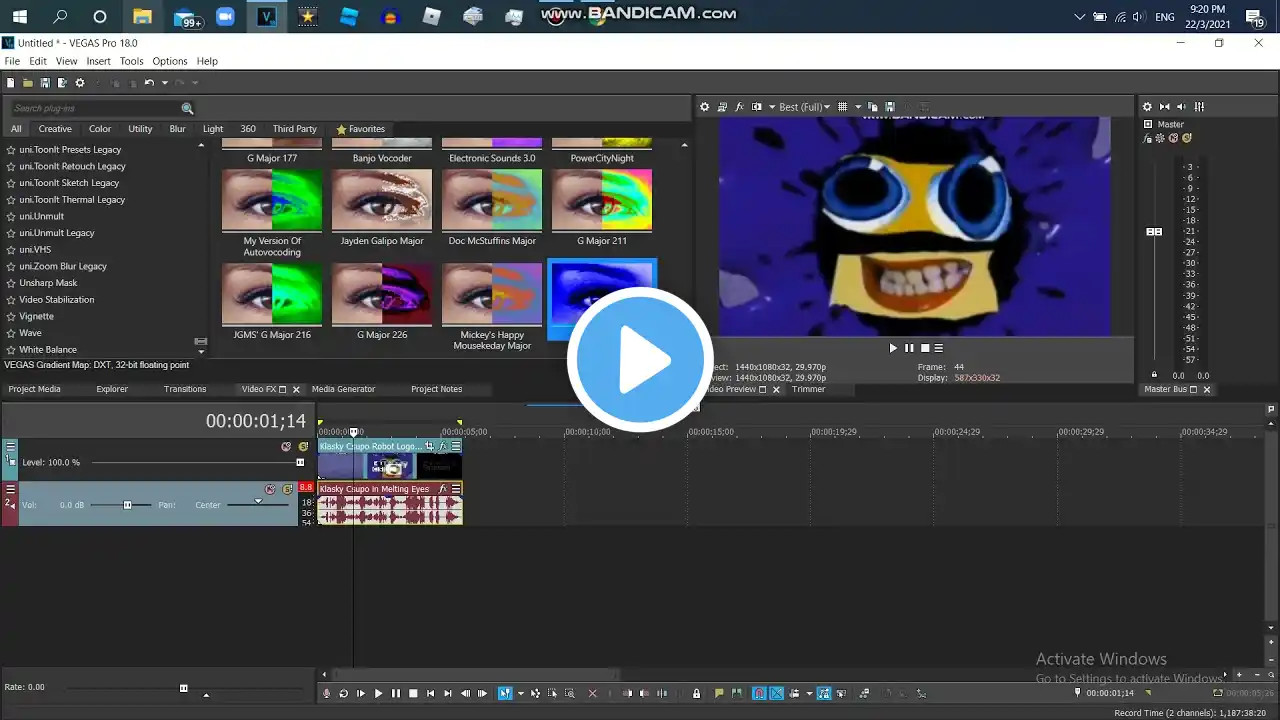Screen dimensions: 1280x720
Task: Select the Wave plug-in
Action: (30, 333)
